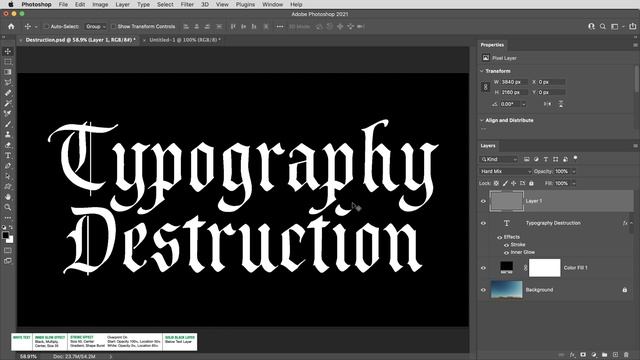Open the Opacity slider dropdown arrow
Screen dimensions: 640x360
pos(573,171)
